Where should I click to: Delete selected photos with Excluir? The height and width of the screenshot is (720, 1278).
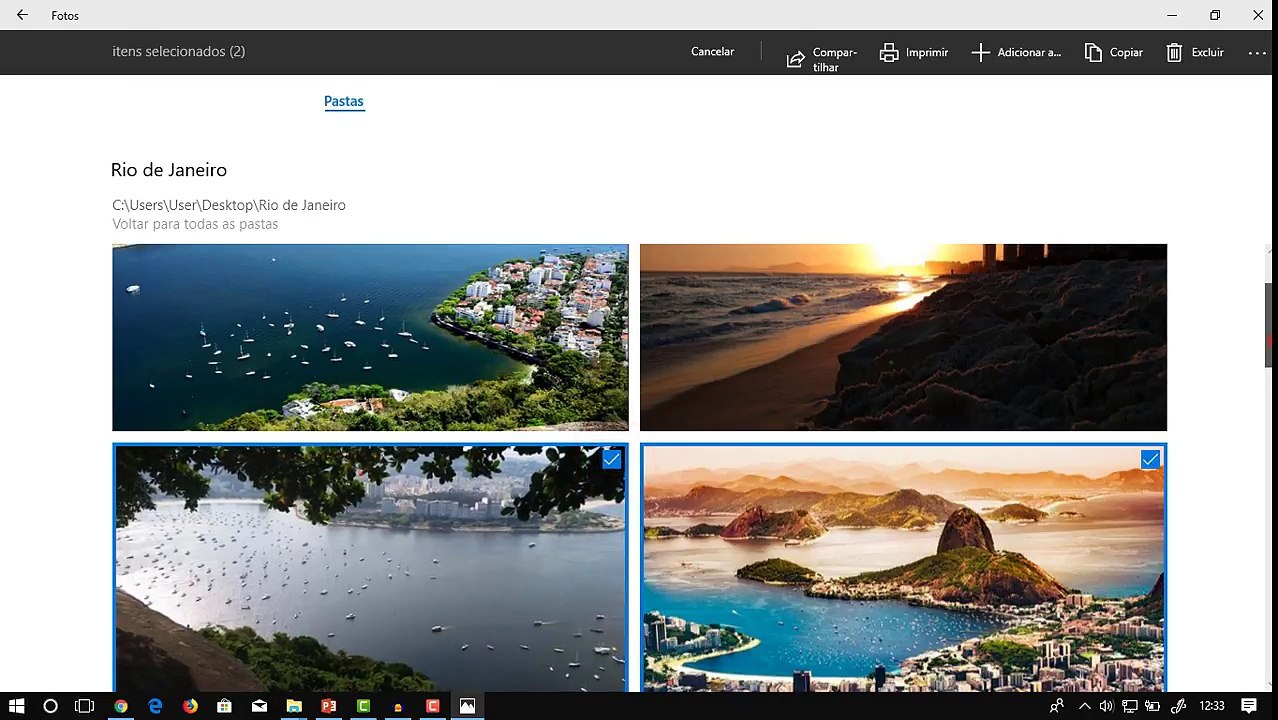pyautogui.click(x=1194, y=52)
